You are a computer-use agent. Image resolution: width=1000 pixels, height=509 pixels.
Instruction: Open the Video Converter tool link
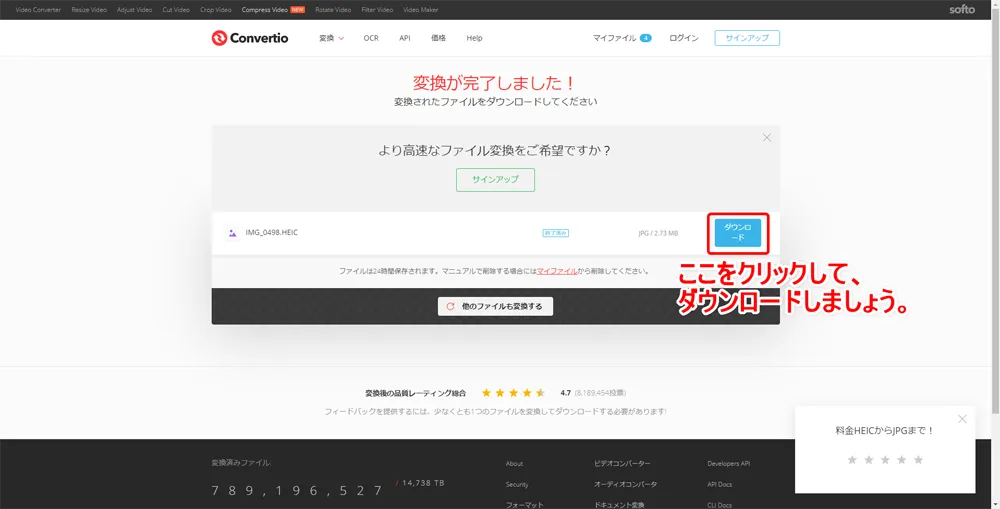[38, 10]
